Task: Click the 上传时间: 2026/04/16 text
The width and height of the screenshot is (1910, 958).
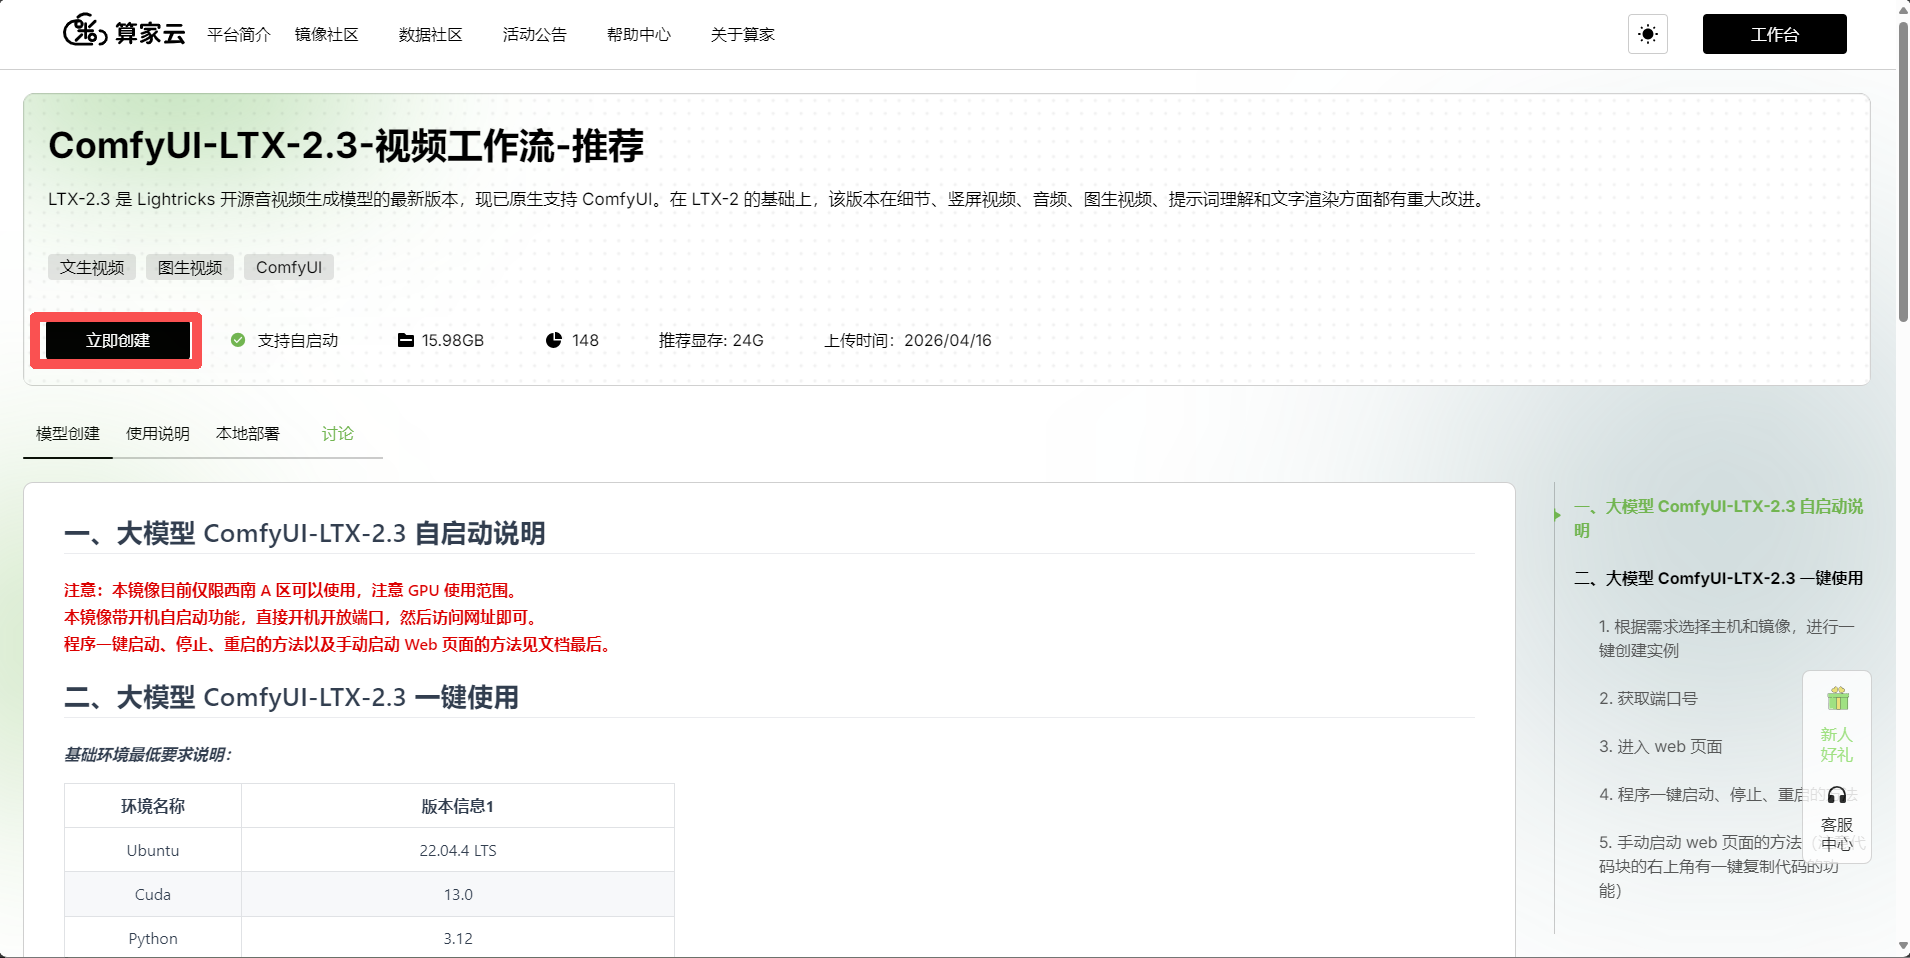Action: pyautogui.click(x=908, y=340)
